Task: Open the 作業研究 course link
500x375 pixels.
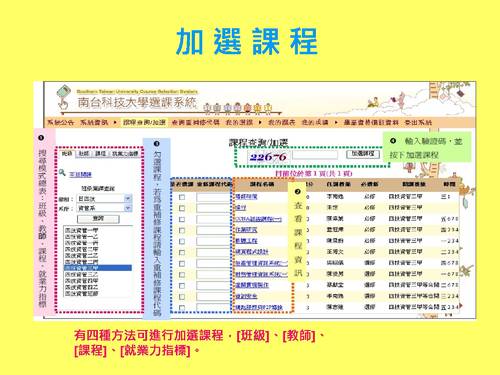Action: pos(246,230)
